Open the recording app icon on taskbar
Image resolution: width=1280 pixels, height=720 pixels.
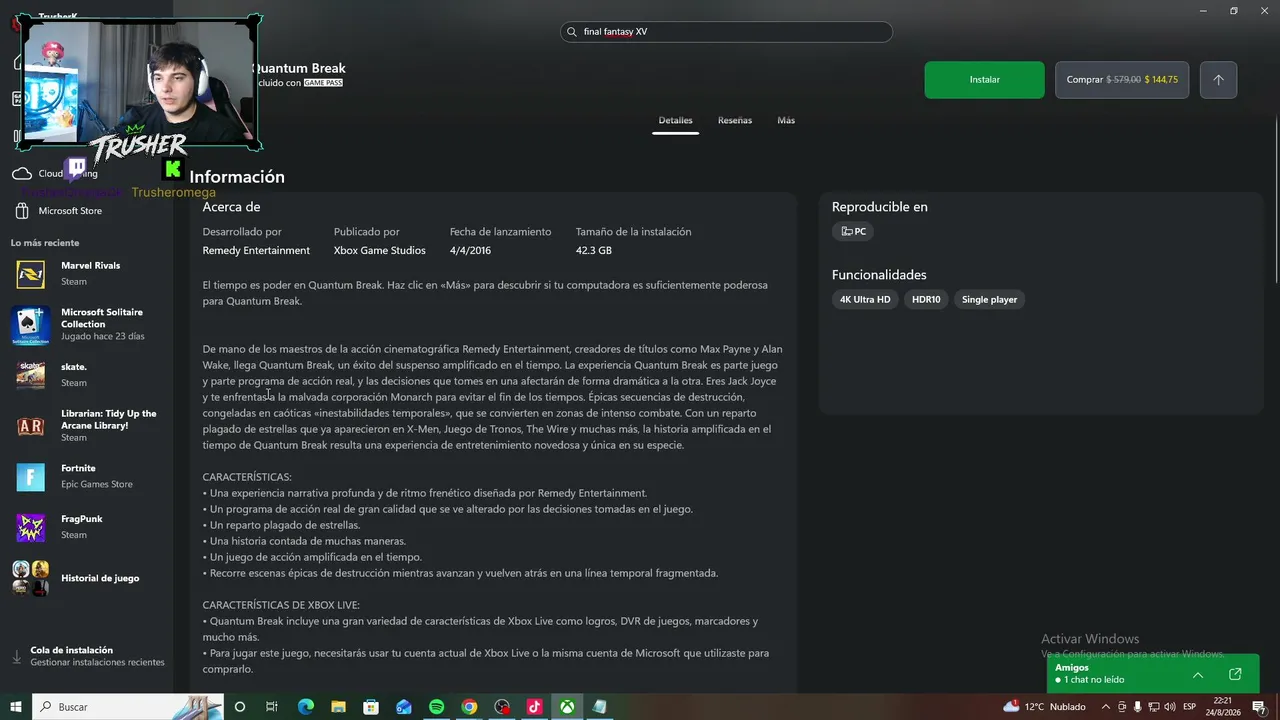click(502, 707)
